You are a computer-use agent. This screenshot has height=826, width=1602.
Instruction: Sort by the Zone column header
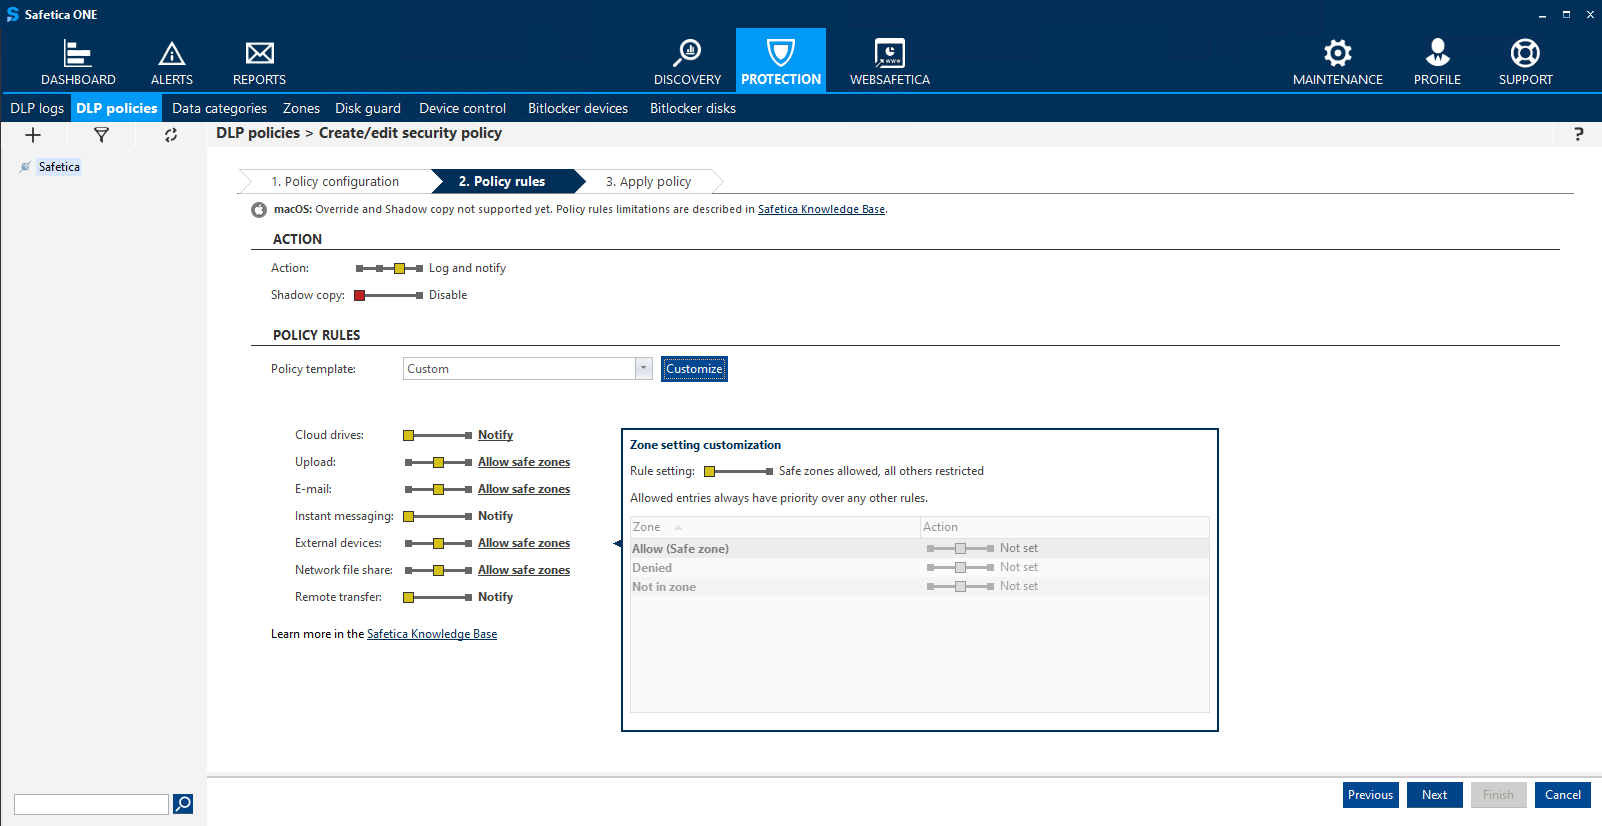click(x=775, y=527)
